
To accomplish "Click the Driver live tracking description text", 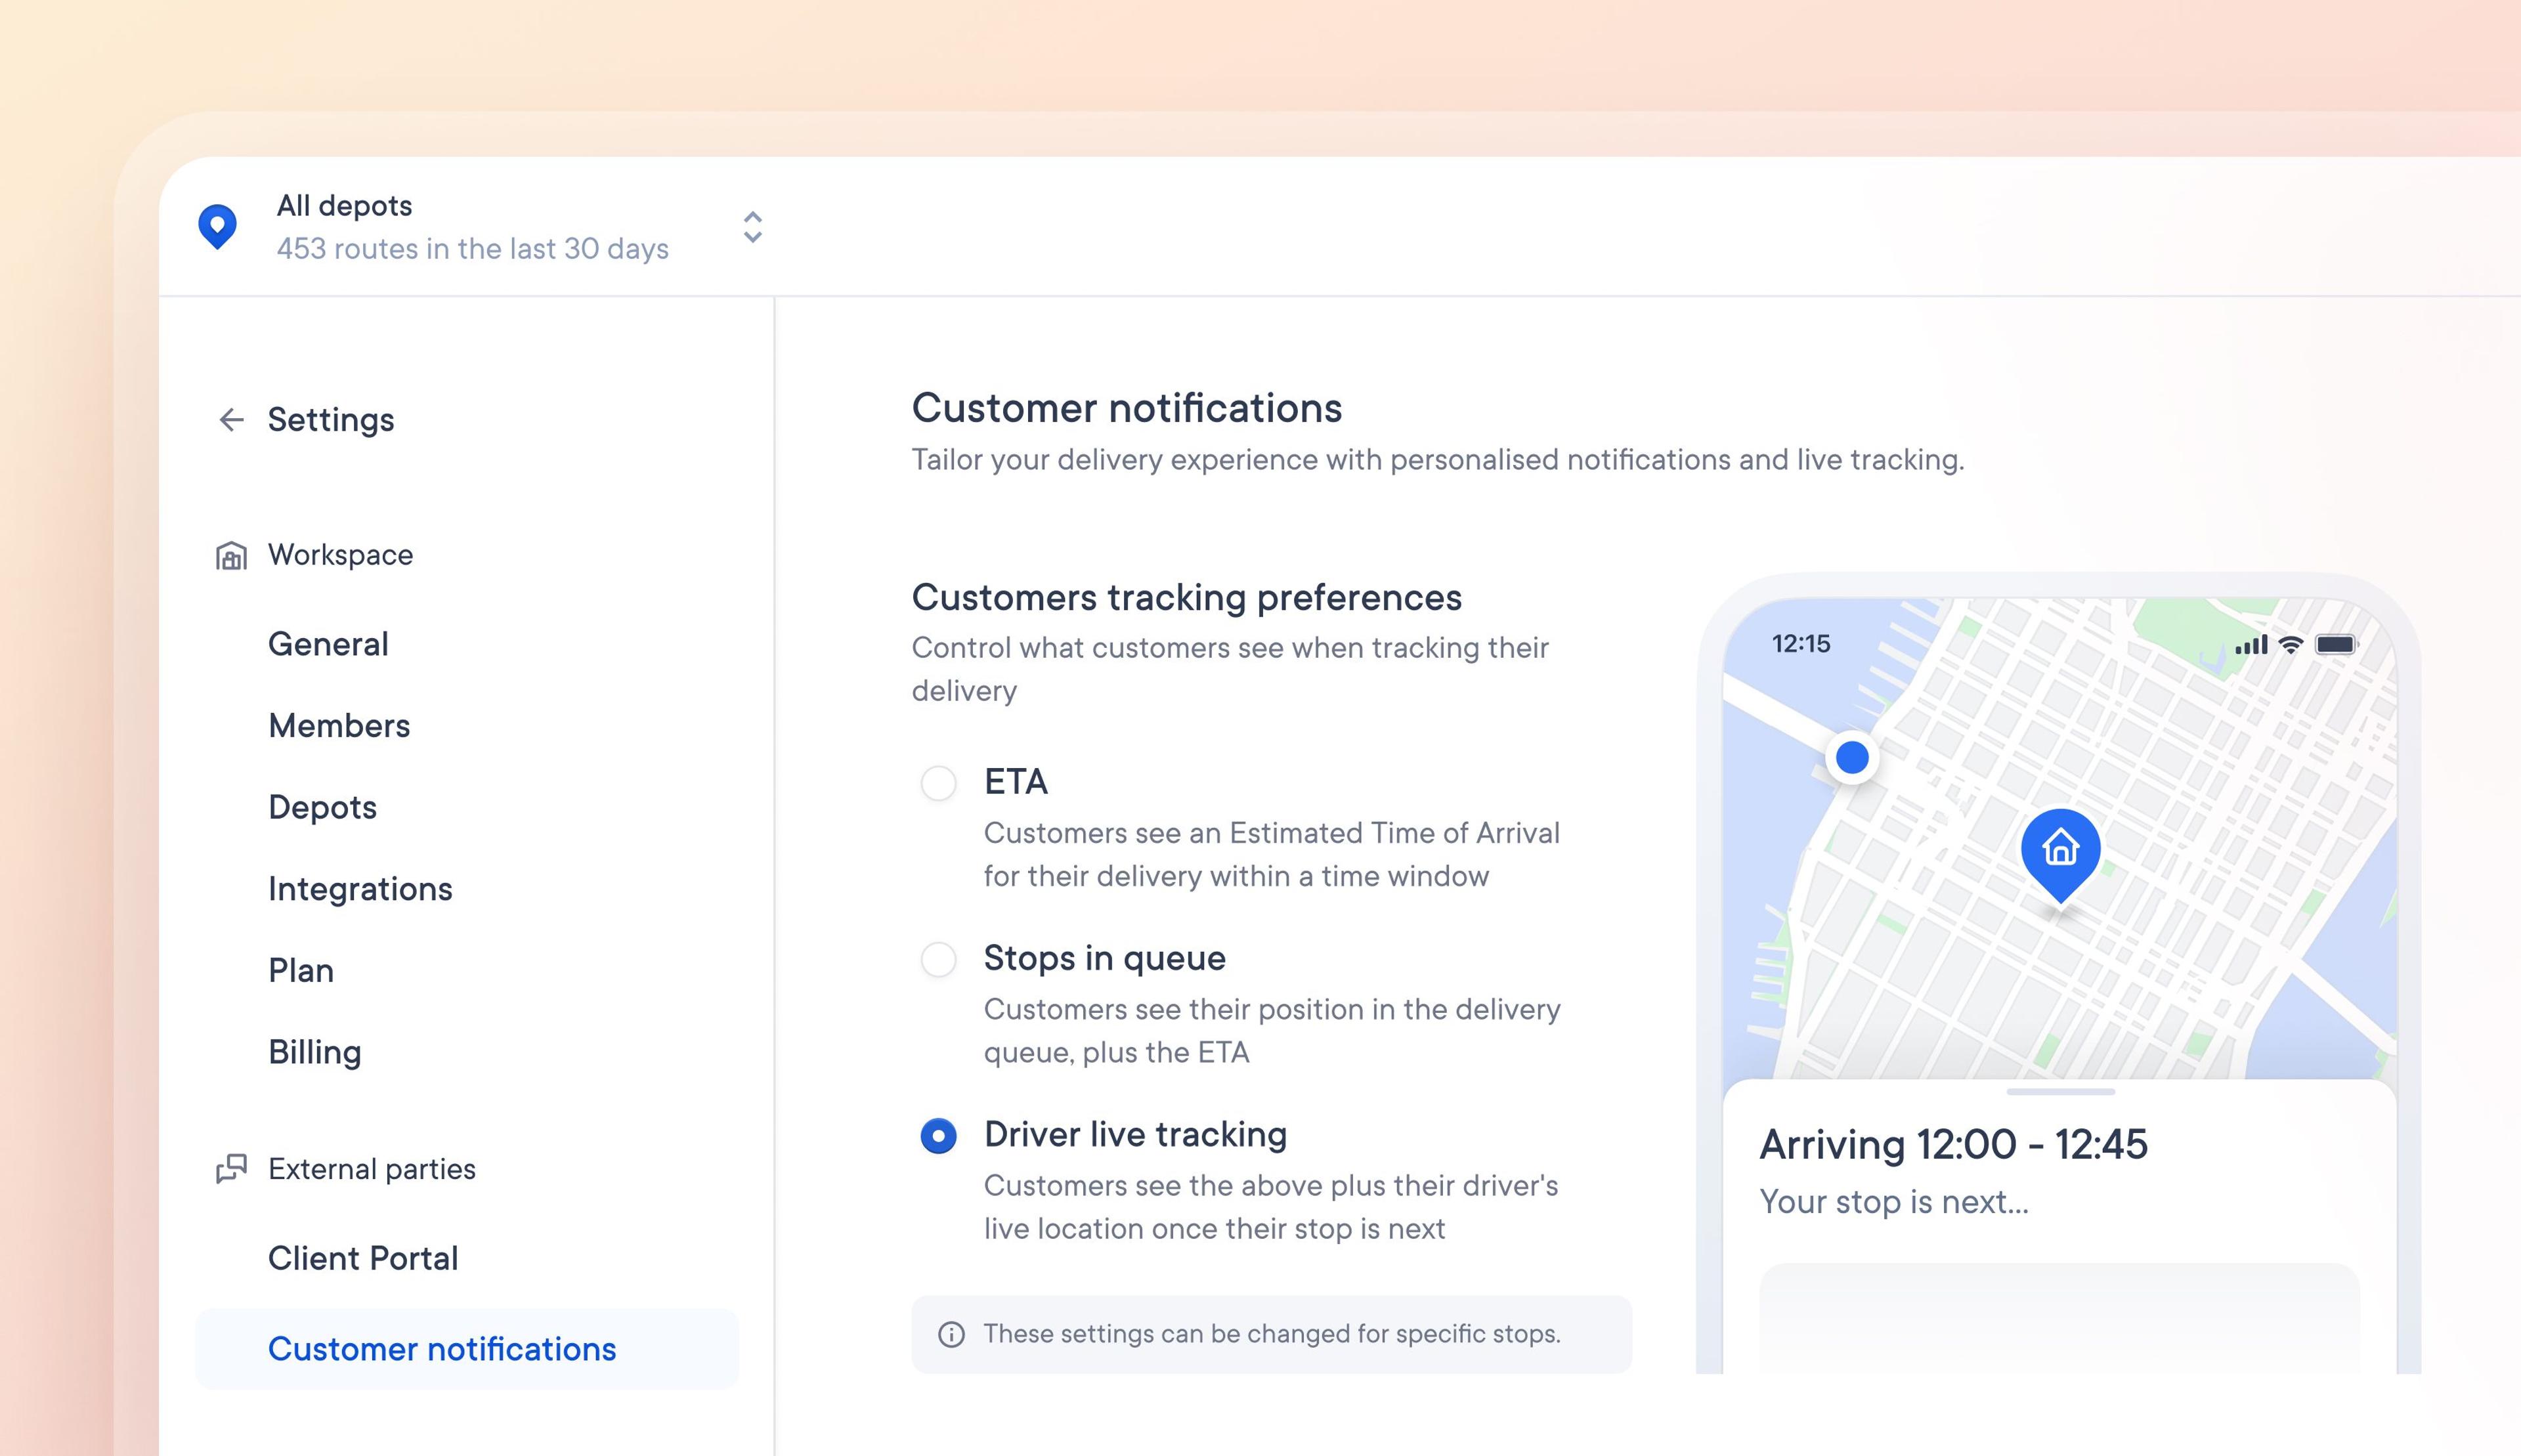I will 1270,1207.
